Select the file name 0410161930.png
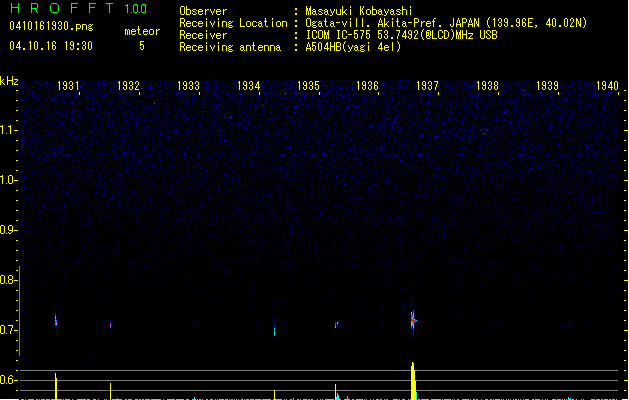Image resolution: width=629 pixels, height=400 pixels. pos(51,26)
